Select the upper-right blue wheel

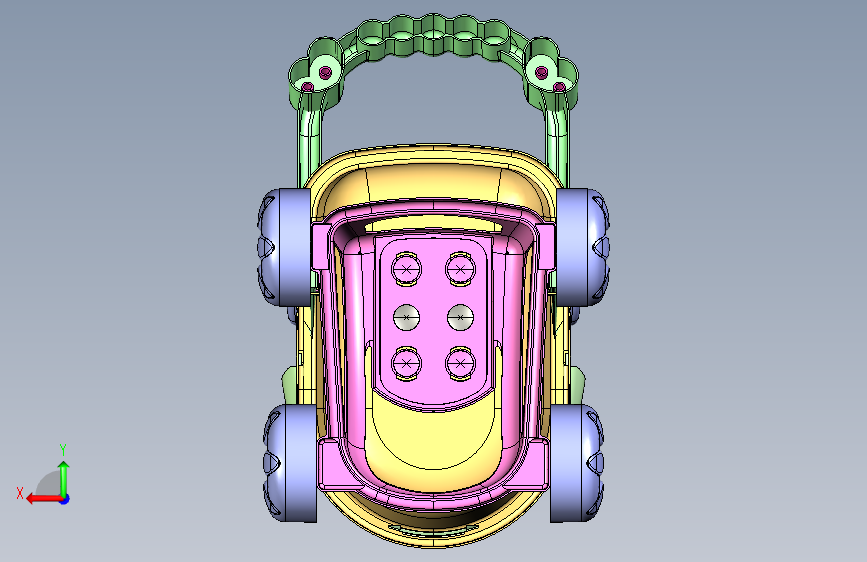pos(582,247)
